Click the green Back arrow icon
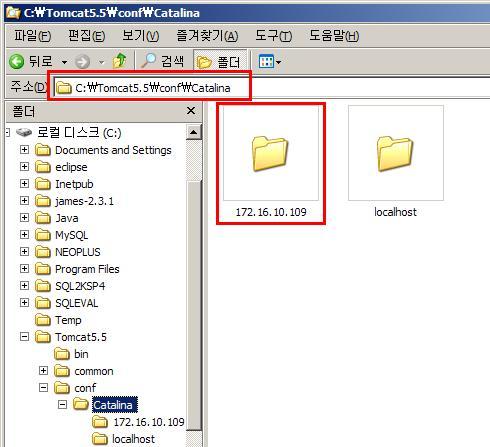 click(17, 62)
